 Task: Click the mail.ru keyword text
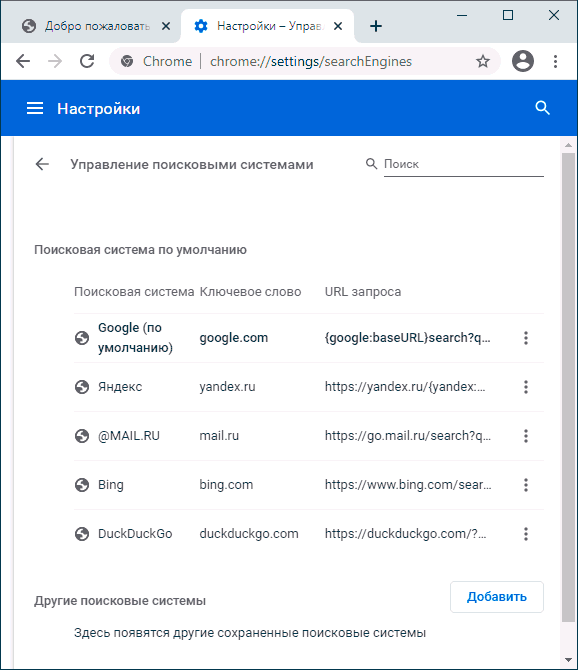click(x=219, y=436)
